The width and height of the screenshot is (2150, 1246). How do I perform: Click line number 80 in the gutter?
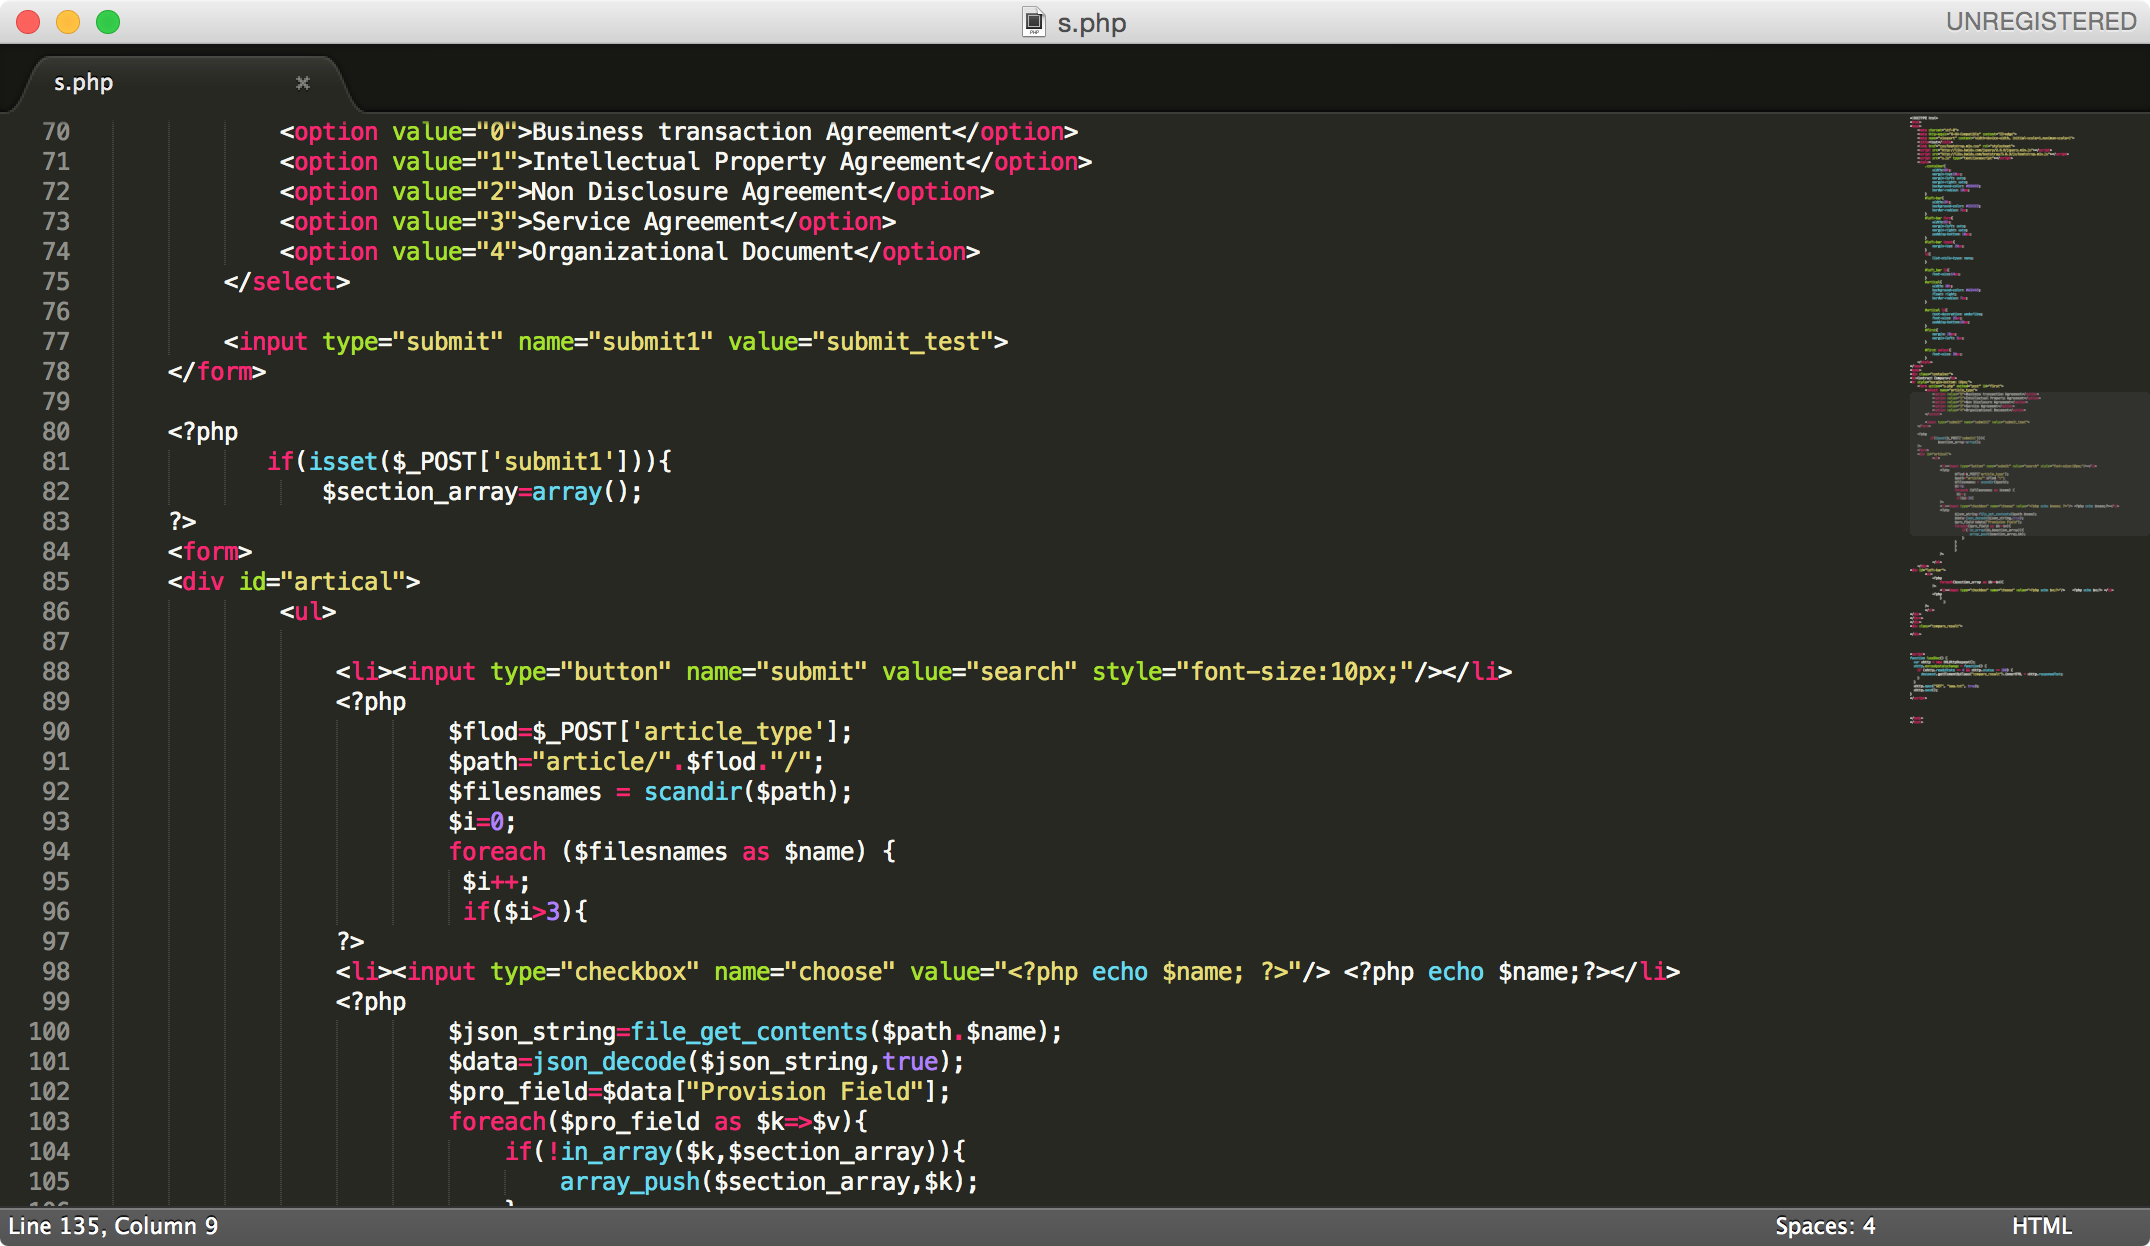(x=56, y=432)
